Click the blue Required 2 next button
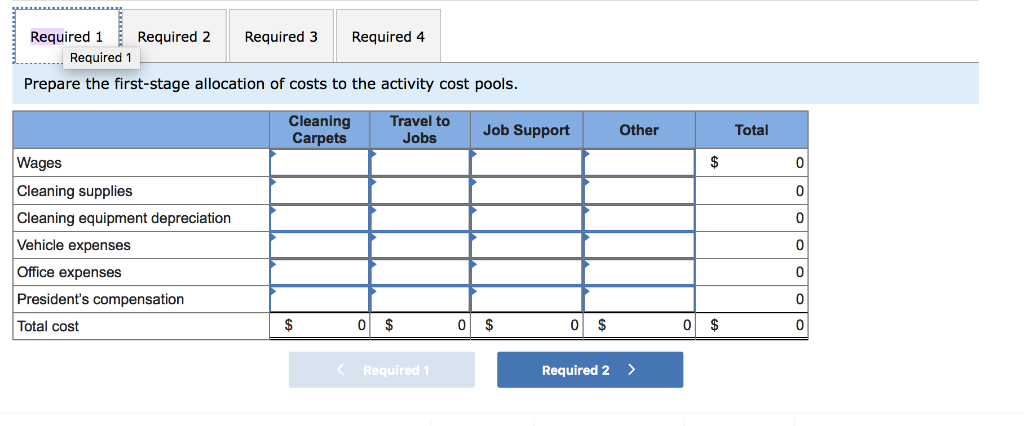This screenshot has width=1024, height=426. [589, 370]
